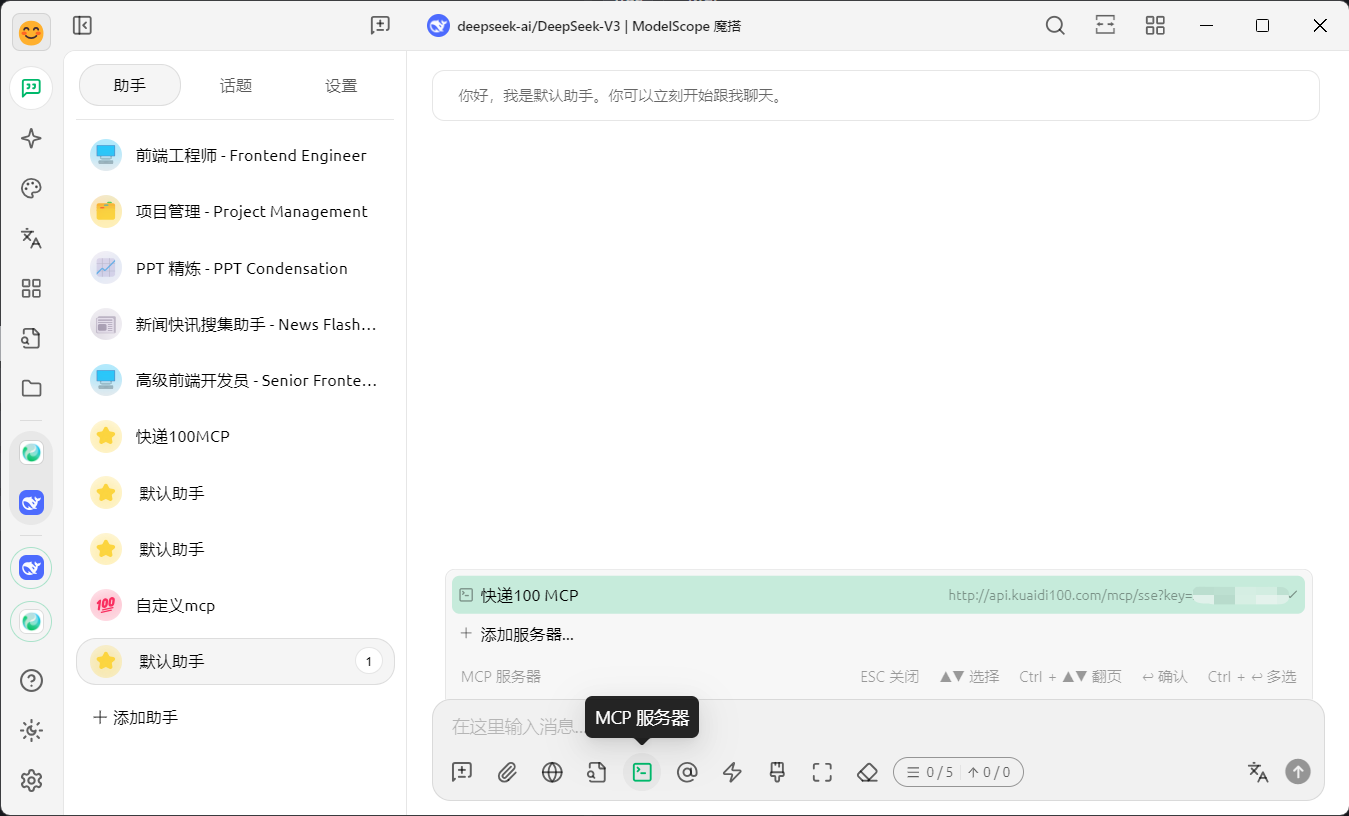
Task: Open the top-right mini apps grid icon
Action: (x=1155, y=26)
